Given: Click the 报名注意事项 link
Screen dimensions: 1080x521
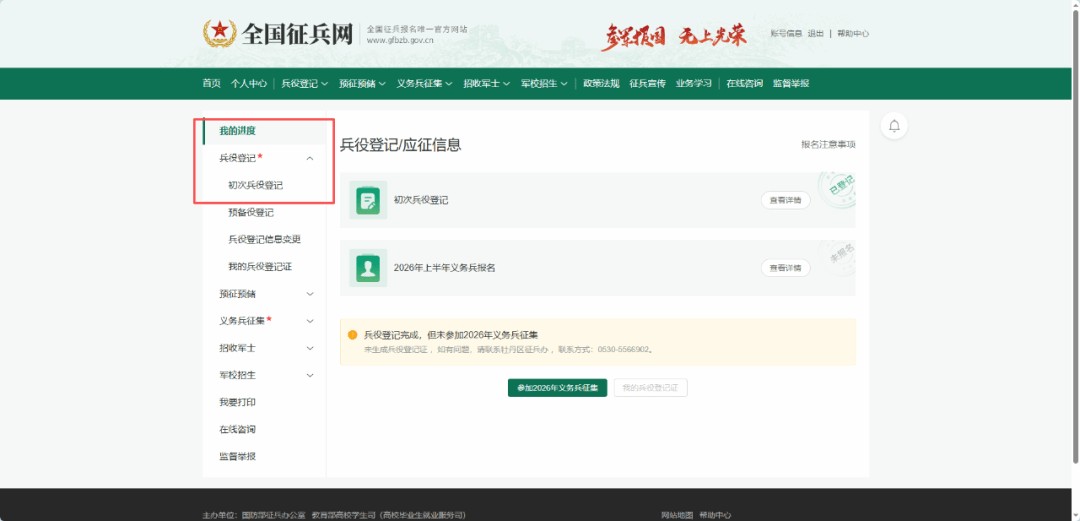Looking at the screenshot, I should [827, 145].
